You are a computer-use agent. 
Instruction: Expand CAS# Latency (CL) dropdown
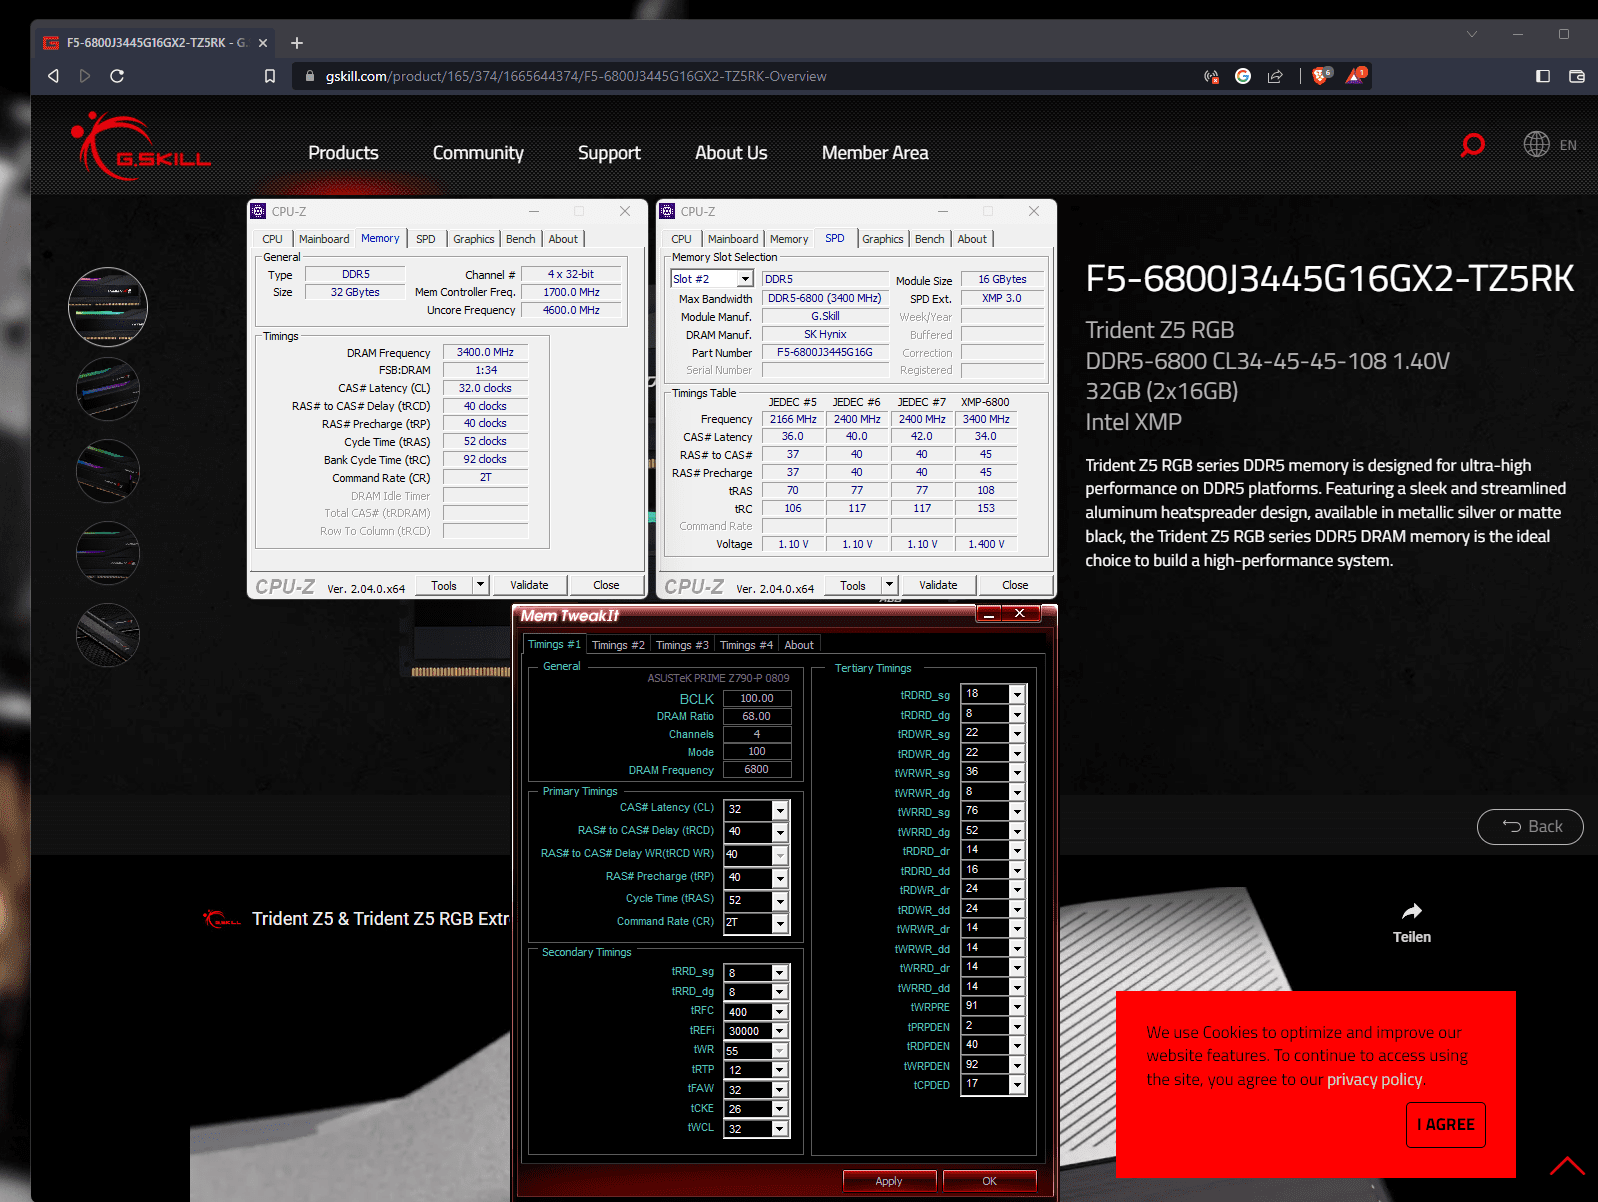[780, 810]
